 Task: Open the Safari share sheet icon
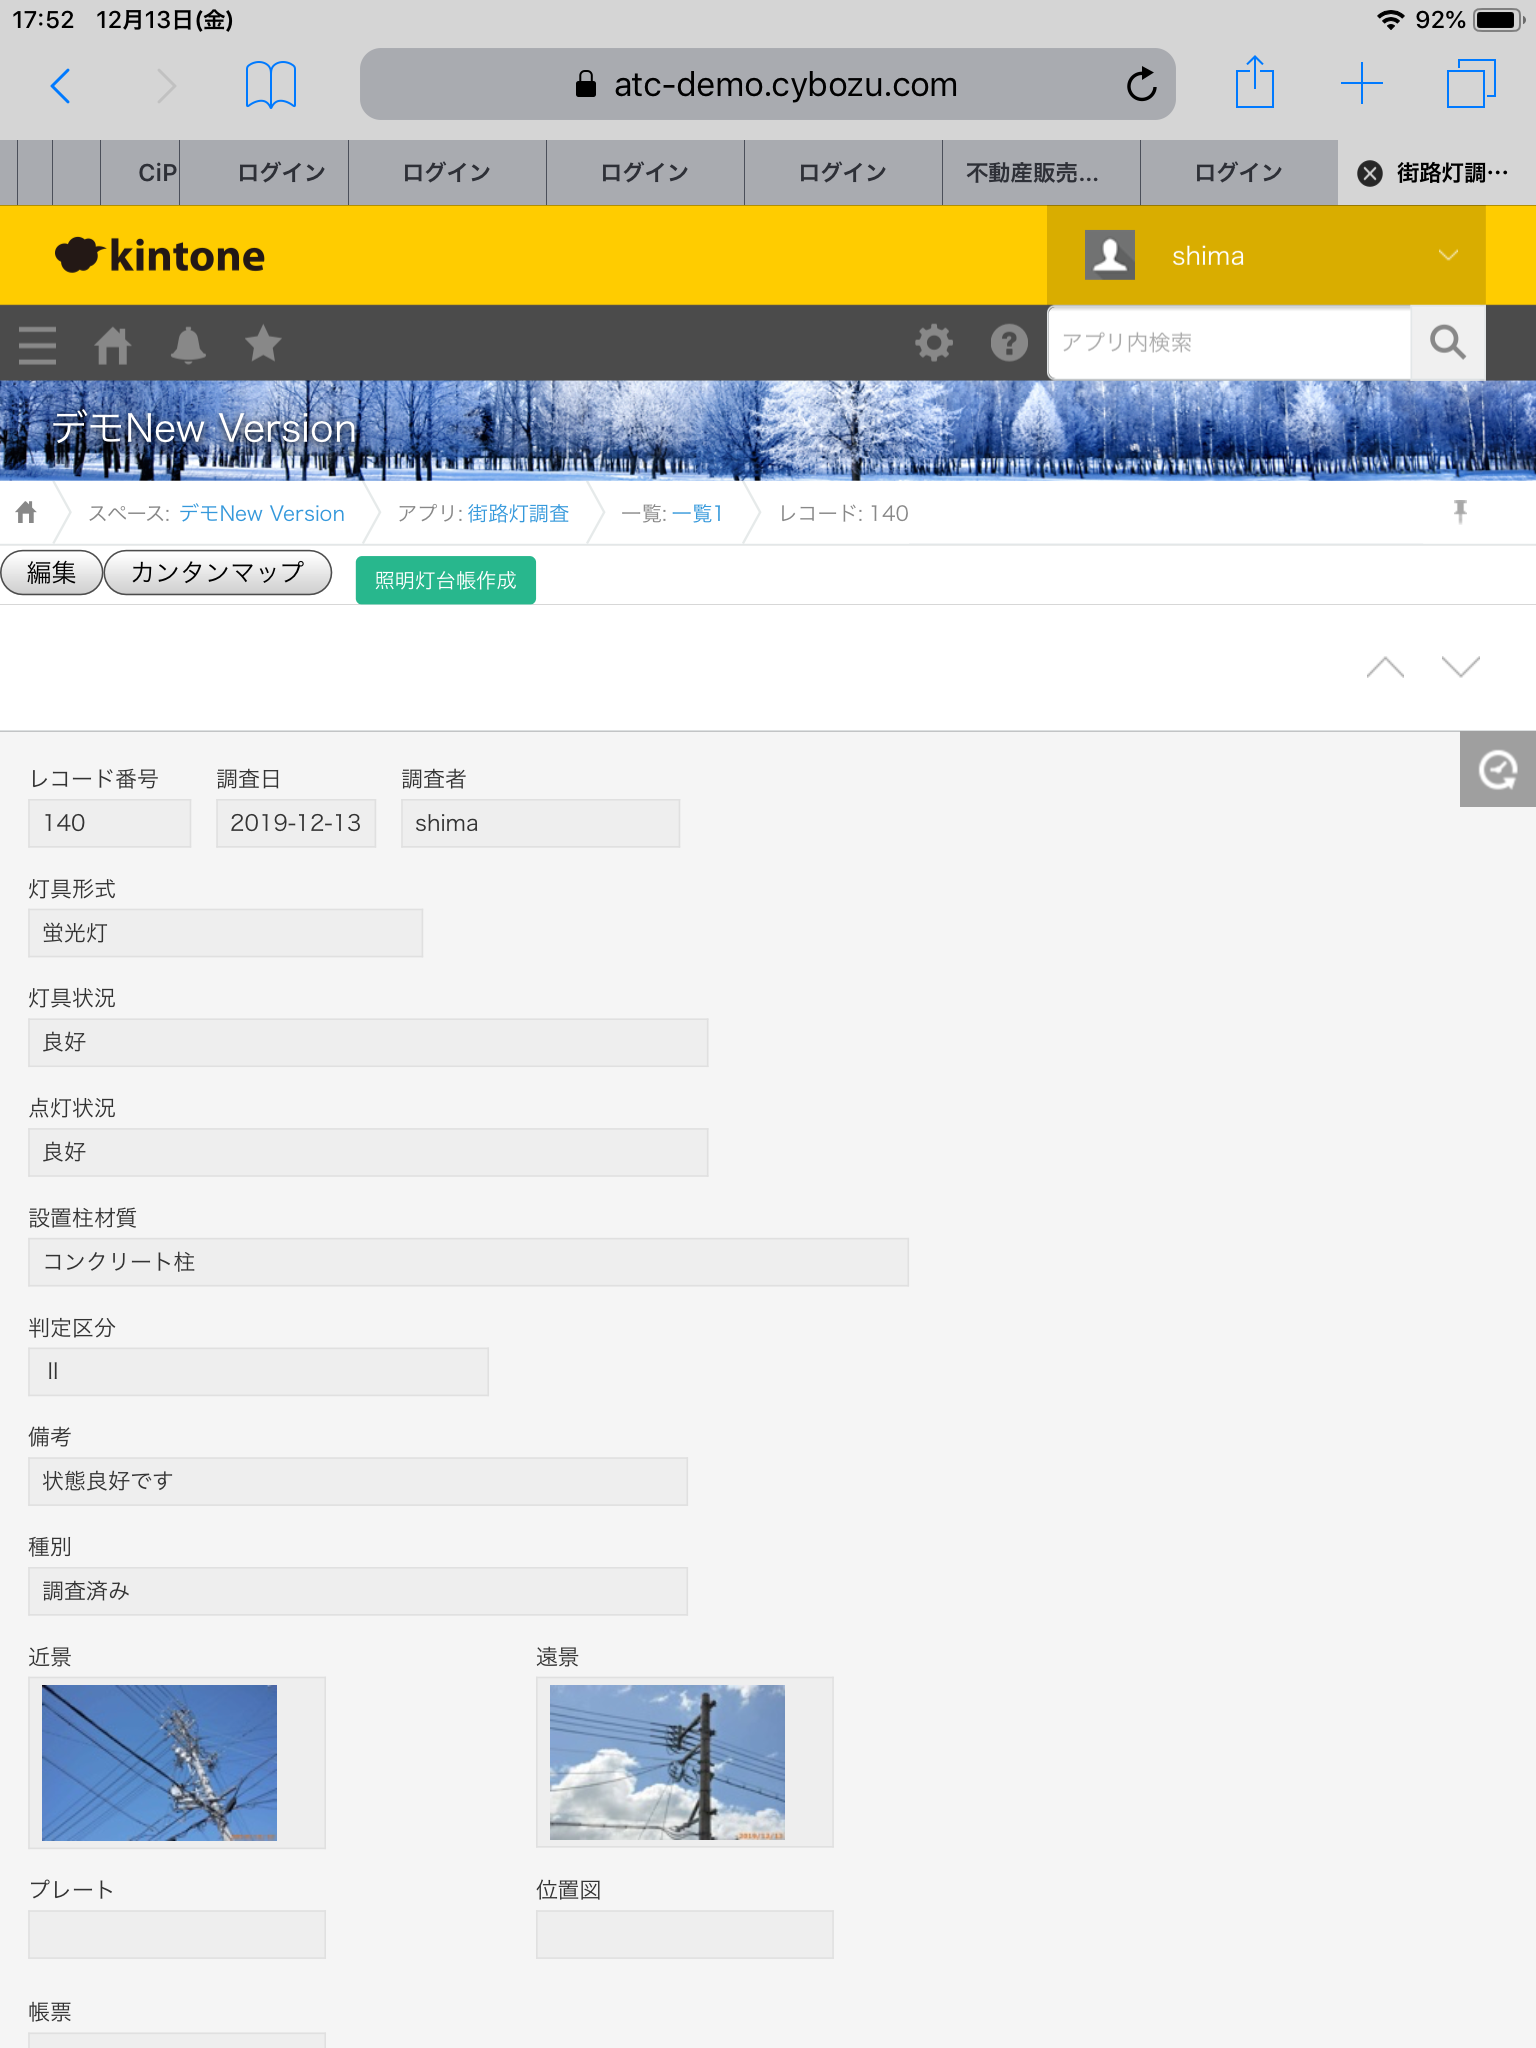(1254, 82)
